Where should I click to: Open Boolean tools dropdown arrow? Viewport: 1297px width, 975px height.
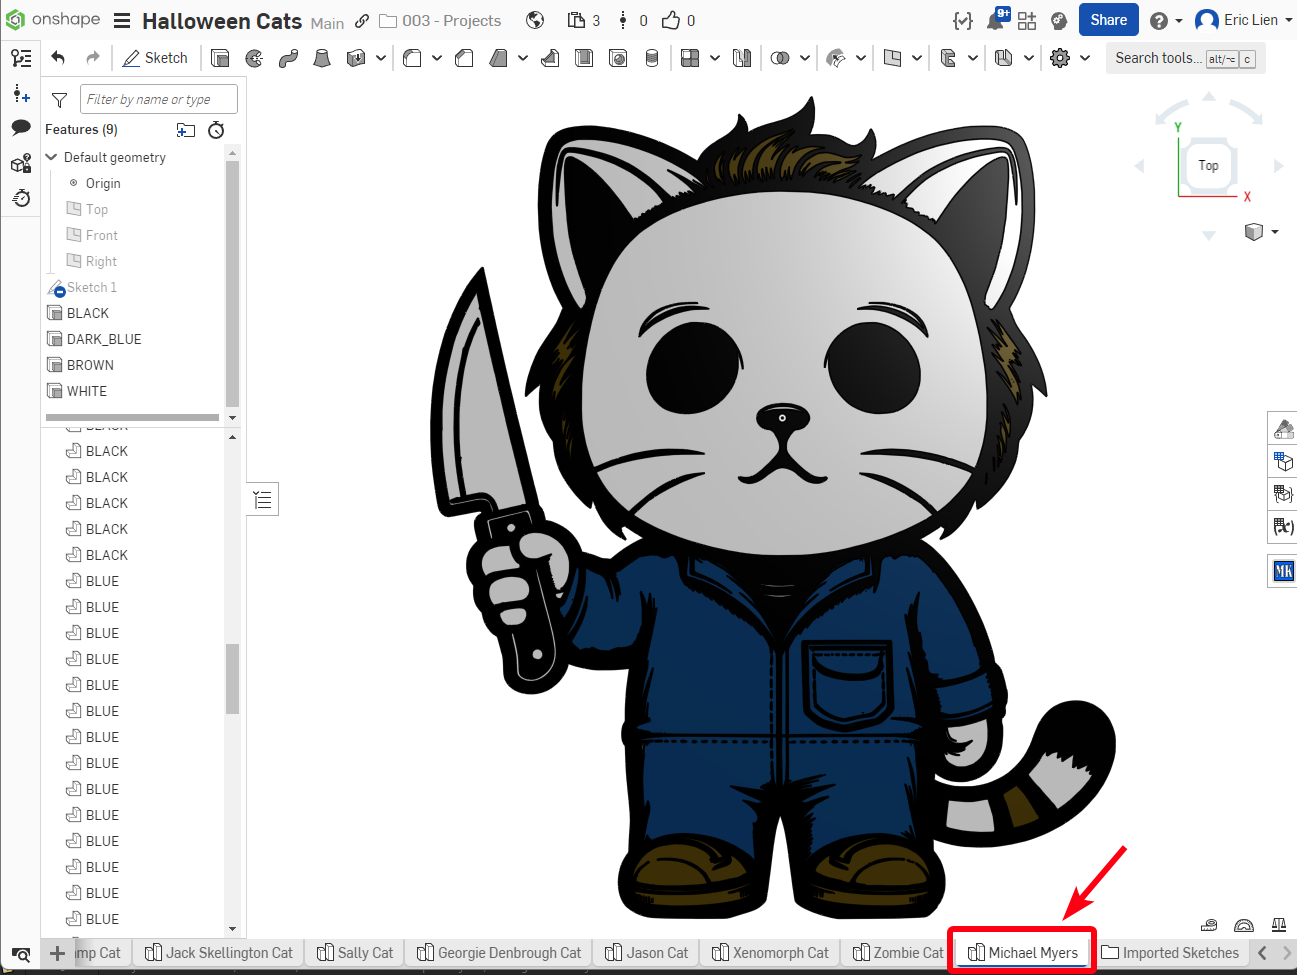(805, 58)
